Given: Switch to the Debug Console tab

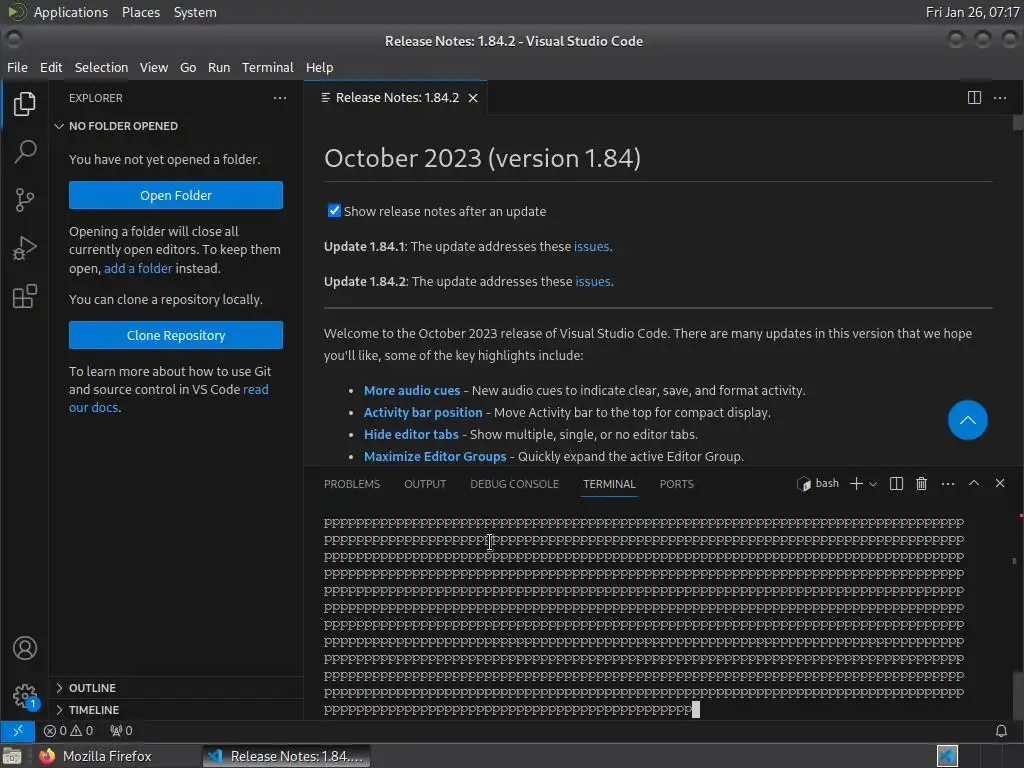Looking at the screenshot, I should point(514,484).
